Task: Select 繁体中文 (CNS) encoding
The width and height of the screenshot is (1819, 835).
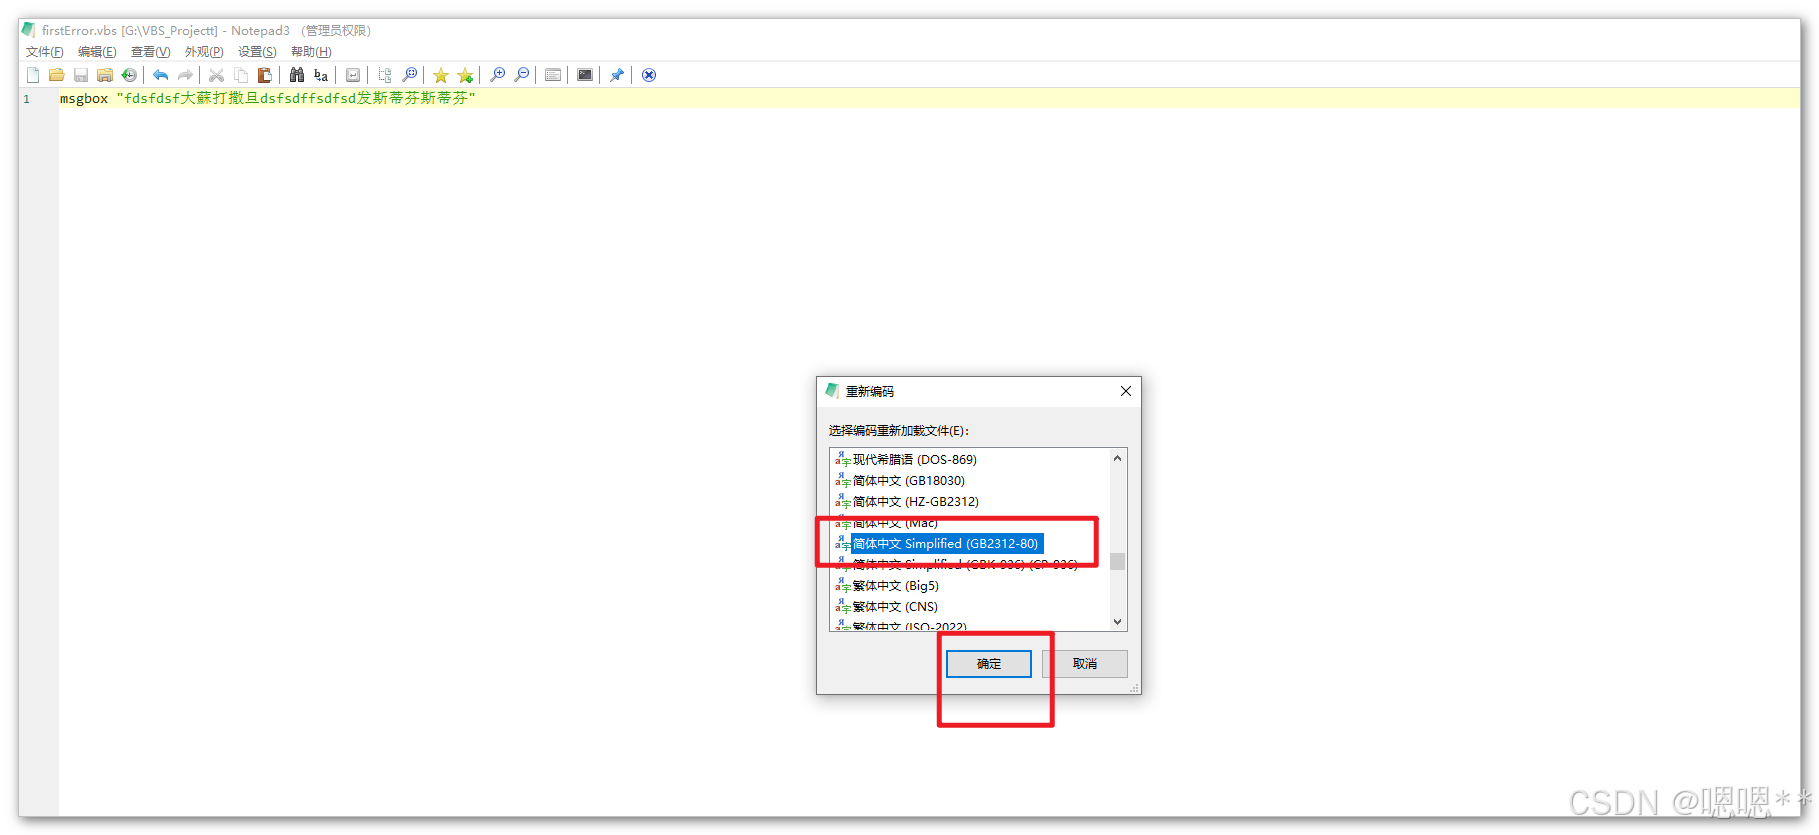Action: pos(887,607)
